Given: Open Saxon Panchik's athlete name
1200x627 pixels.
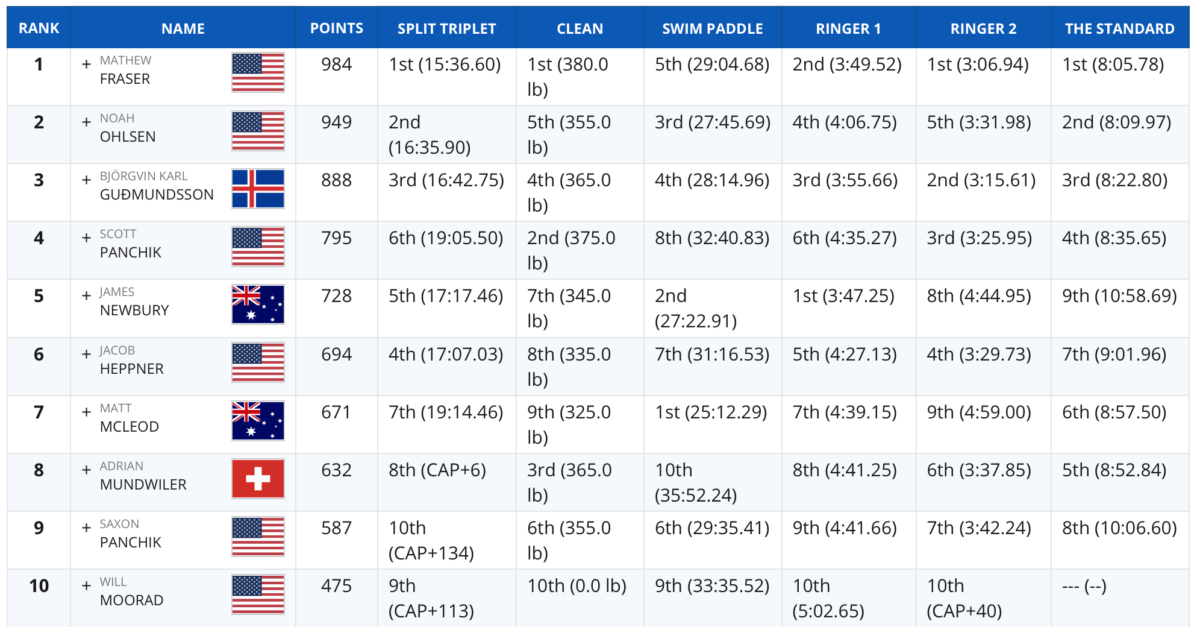Looking at the screenshot, I should point(130,534).
